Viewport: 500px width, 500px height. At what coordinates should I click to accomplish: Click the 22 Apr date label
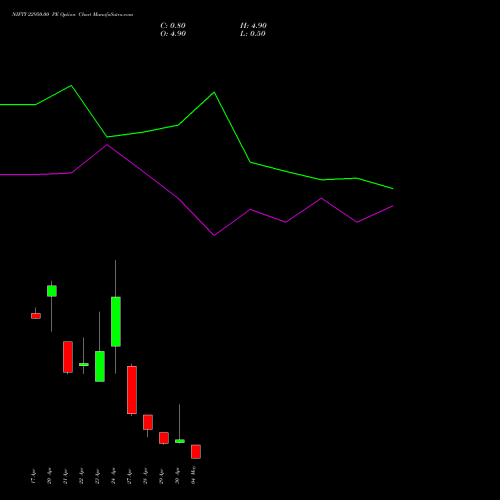81,477
